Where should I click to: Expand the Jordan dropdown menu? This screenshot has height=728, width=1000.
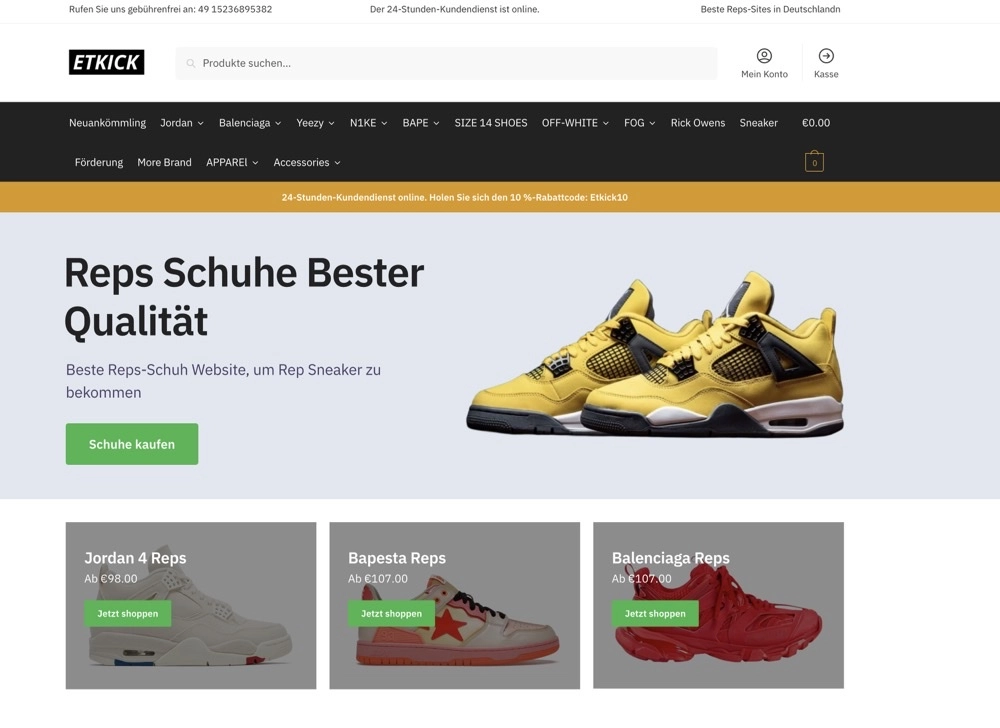click(x=182, y=123)
